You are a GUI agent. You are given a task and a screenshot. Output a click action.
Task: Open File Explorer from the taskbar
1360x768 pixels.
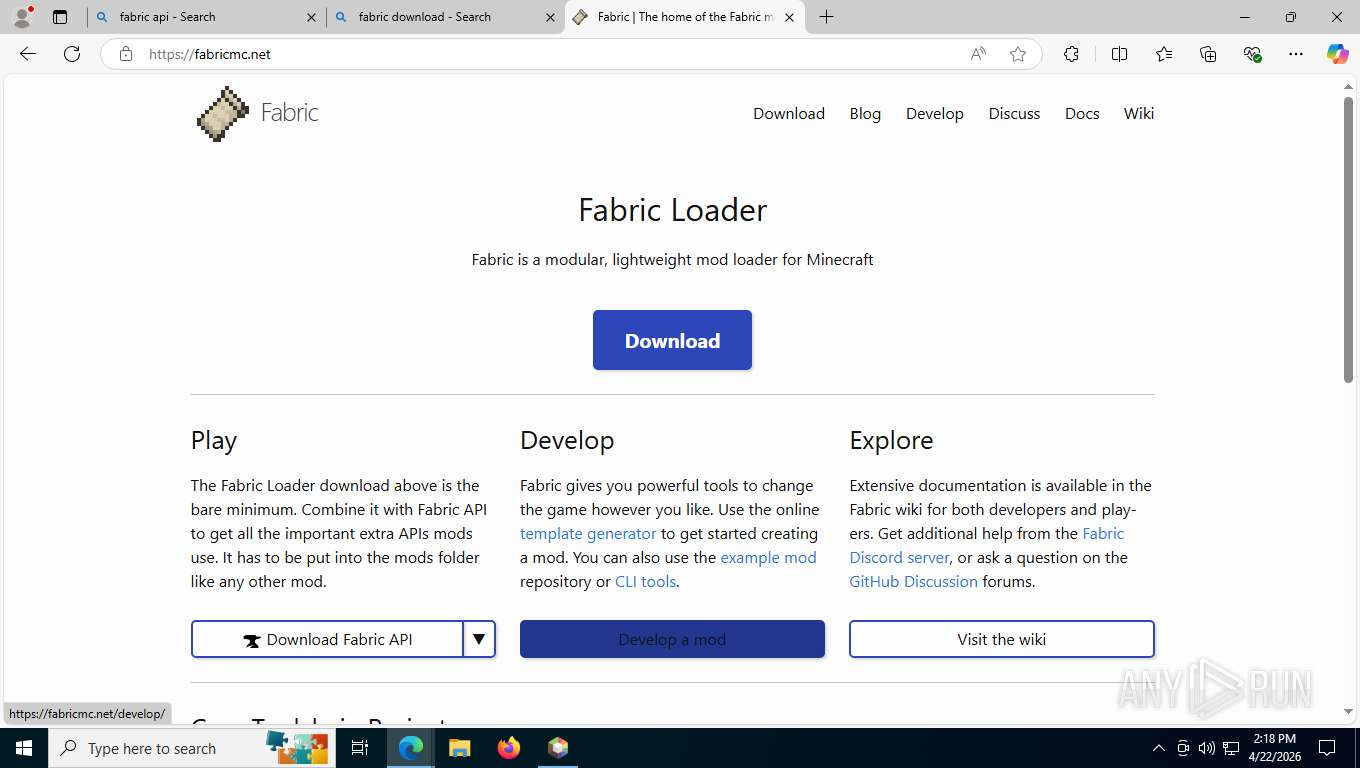(x=459, y=748)
